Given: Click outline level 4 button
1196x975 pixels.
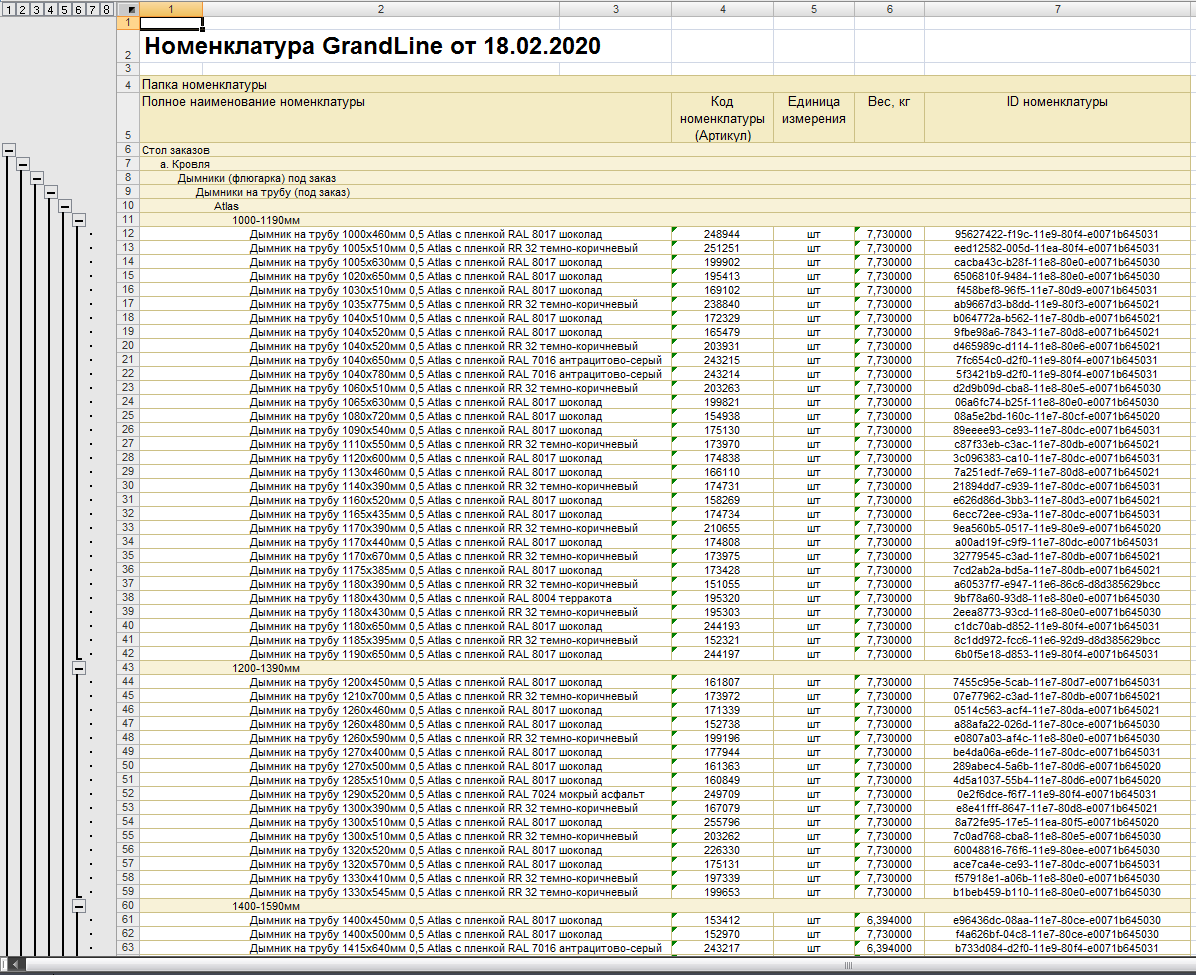Looking at the screenshot, I should [50, 9].
